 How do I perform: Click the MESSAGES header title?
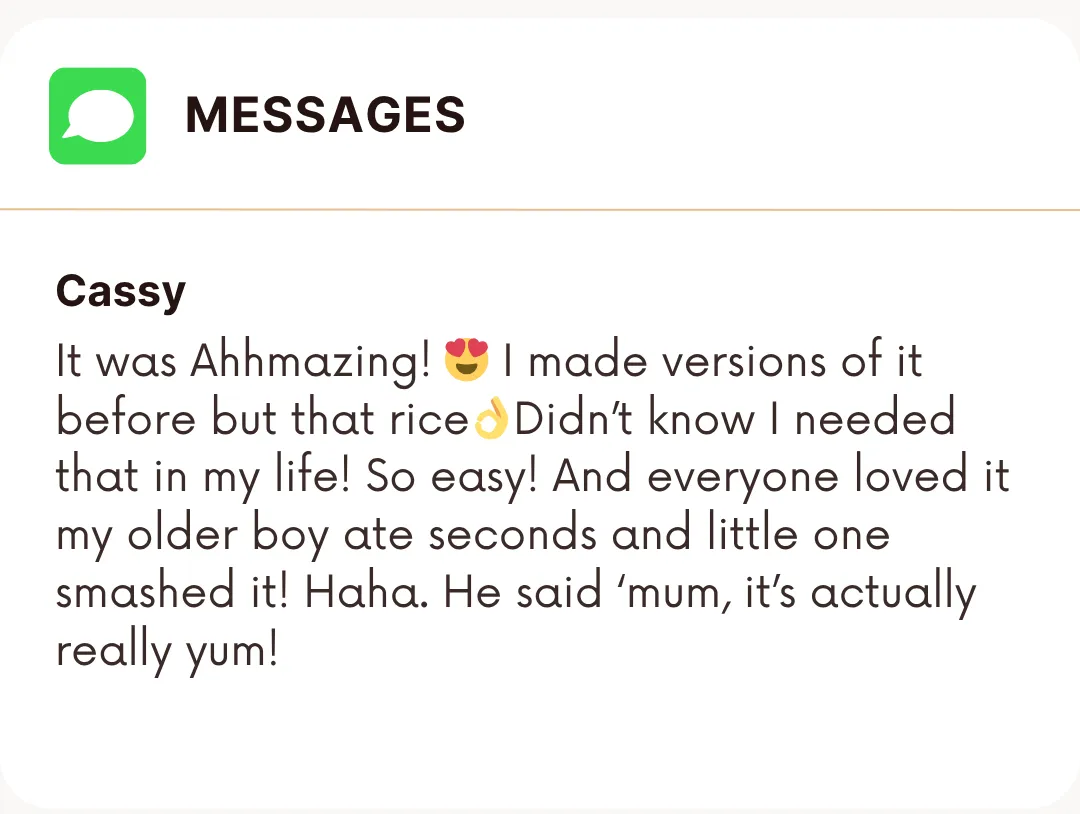coord(325,116)
